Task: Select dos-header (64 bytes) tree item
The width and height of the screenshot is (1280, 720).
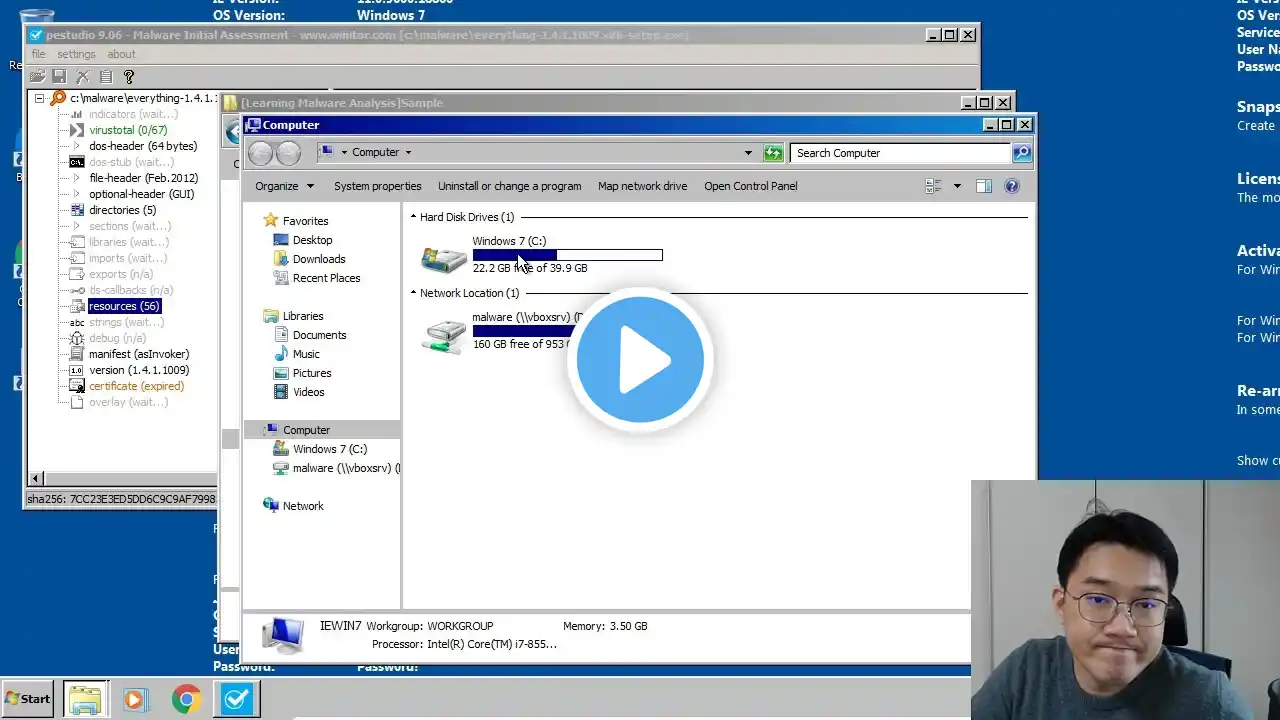Action: 143,146
